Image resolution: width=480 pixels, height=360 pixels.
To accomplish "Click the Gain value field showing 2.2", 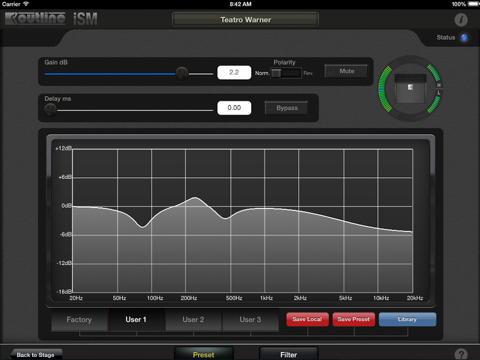I will 234,72.
